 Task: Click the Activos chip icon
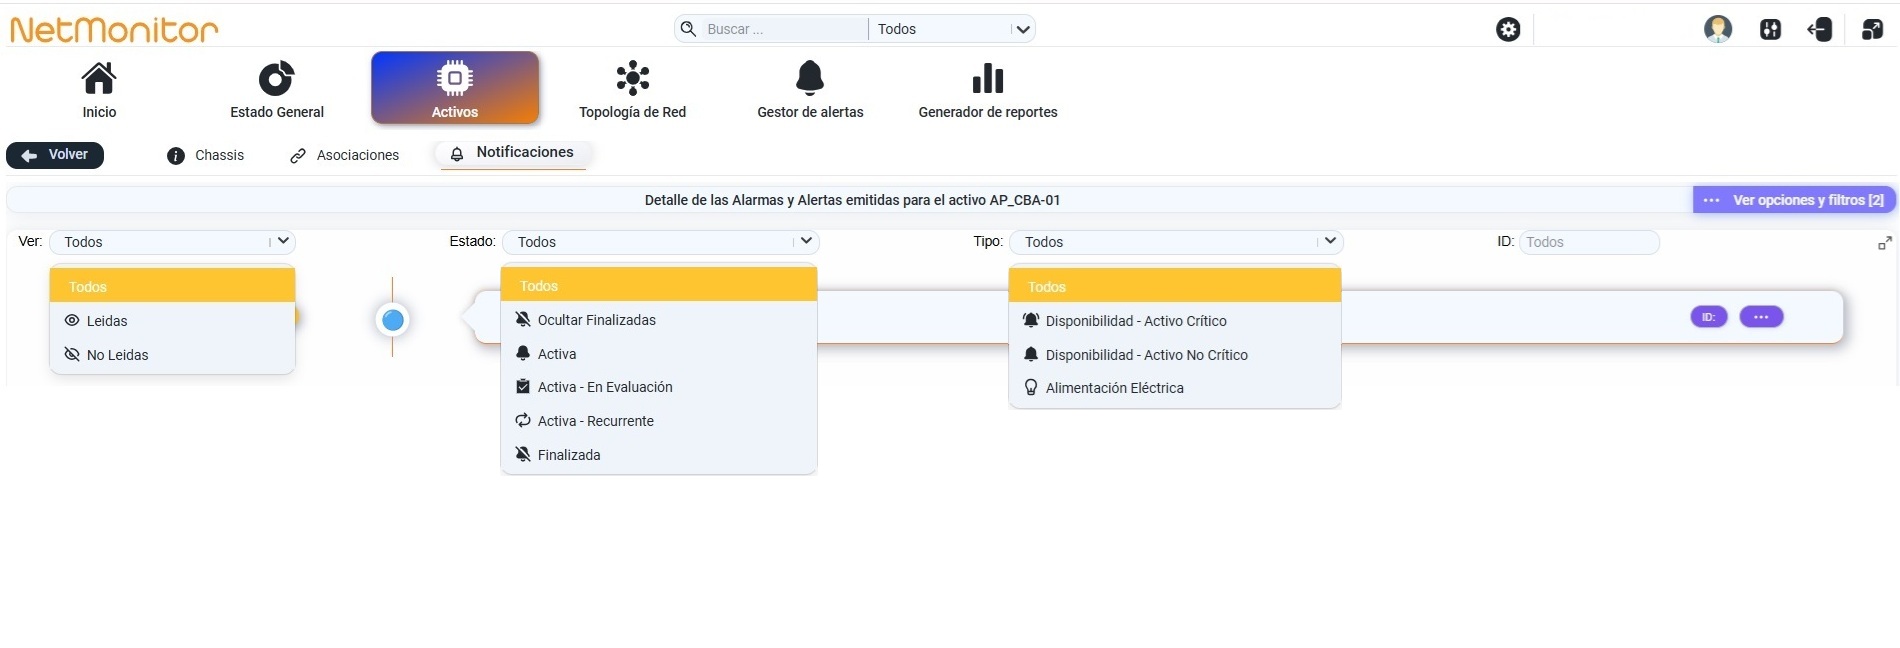(x=455, y=78)
